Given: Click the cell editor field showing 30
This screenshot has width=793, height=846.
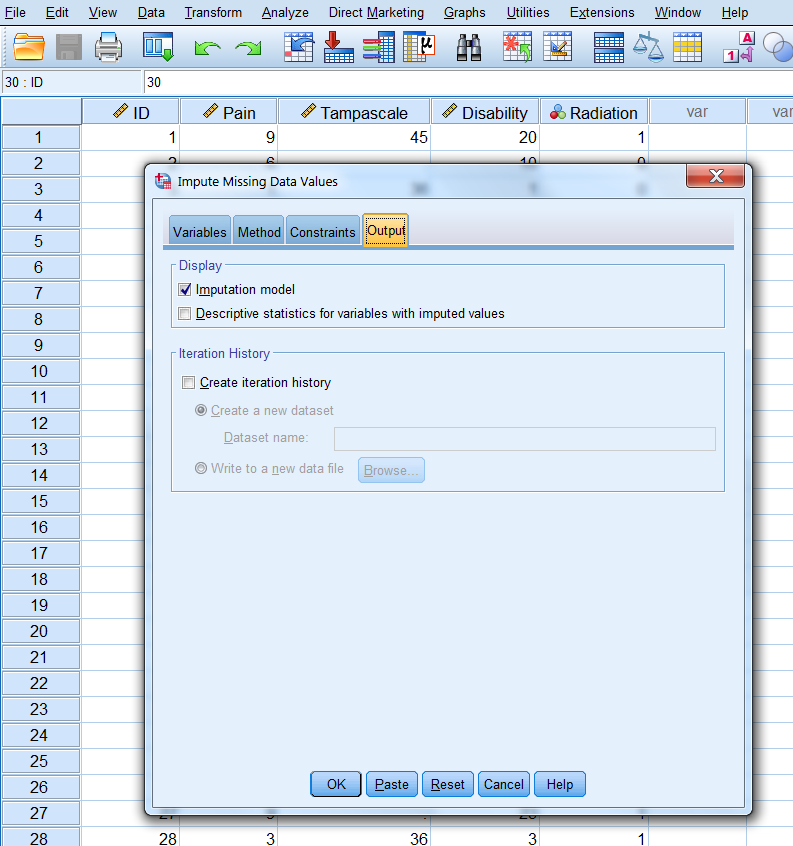Looking at the screenshot, I should [x=468, y=82].
